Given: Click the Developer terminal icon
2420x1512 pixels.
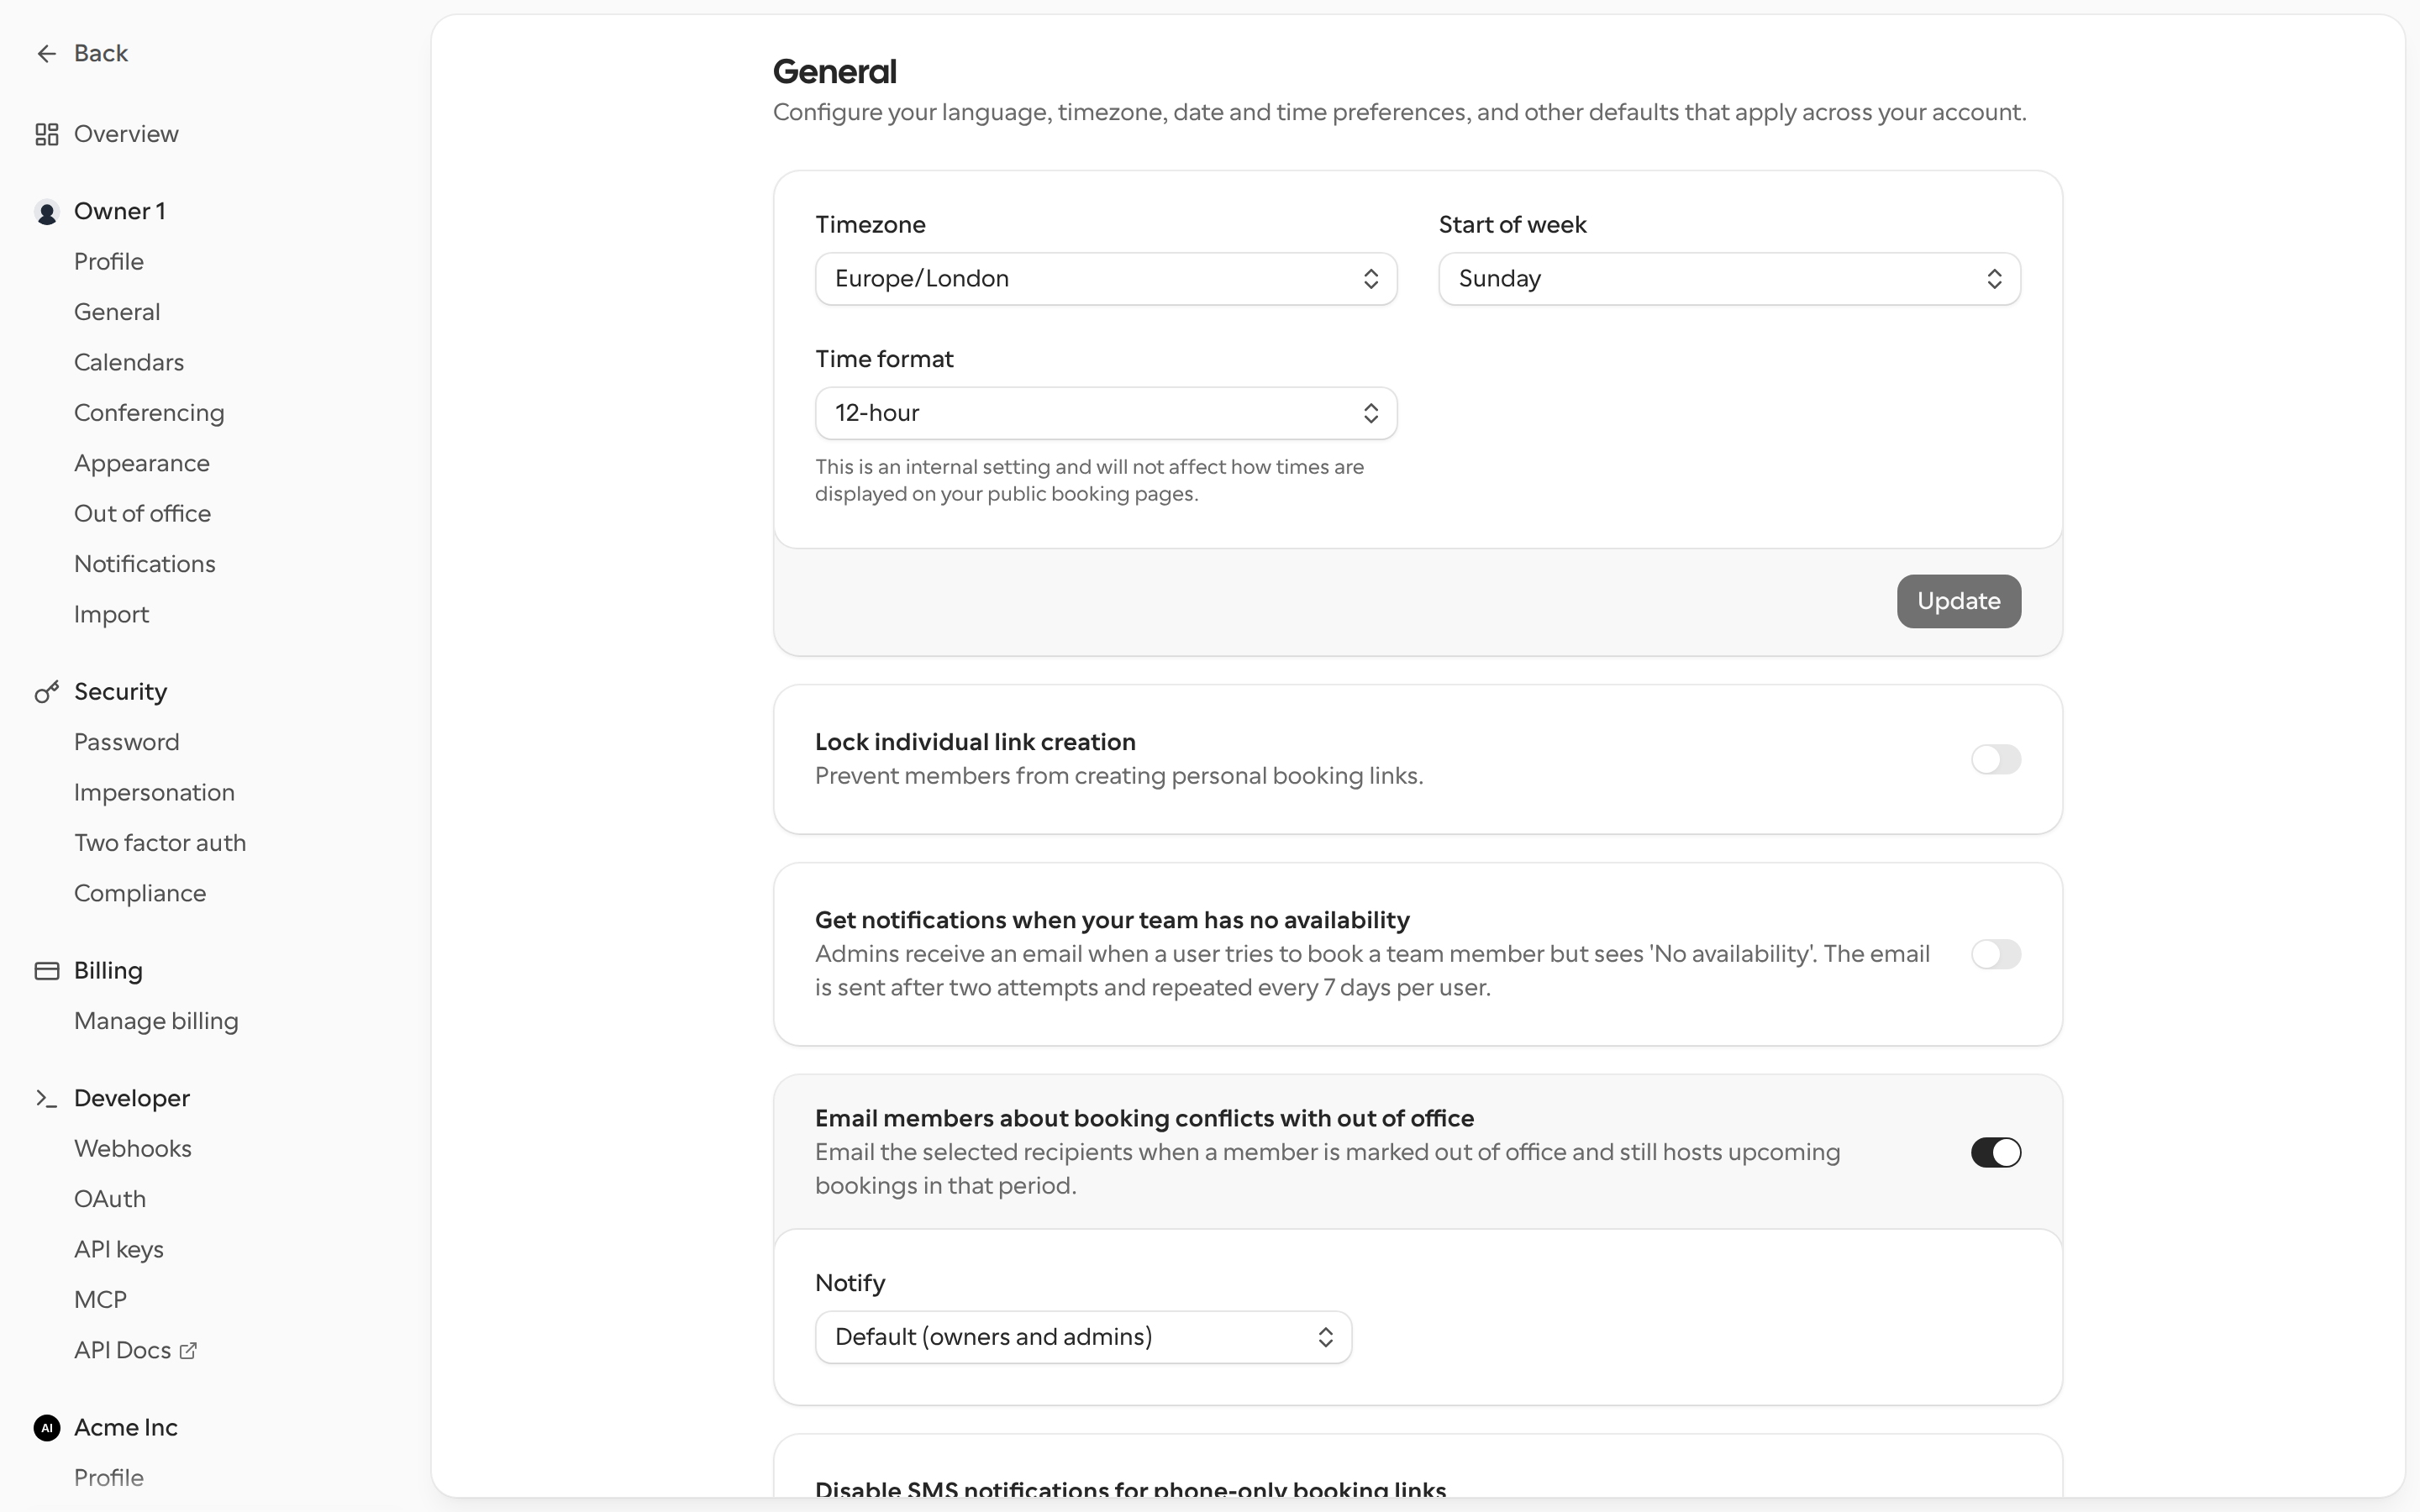Looking at the screenshot, I should (x=46, y=1098).
